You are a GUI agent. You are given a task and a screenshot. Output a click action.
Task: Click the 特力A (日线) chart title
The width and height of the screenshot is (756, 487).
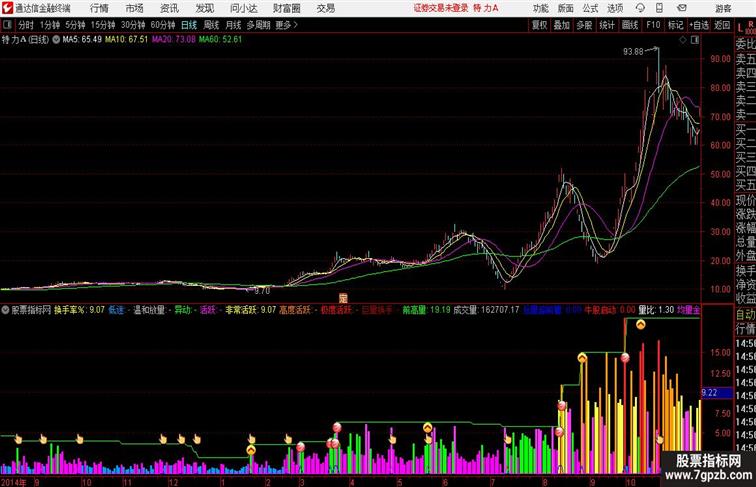coord(26,40)
